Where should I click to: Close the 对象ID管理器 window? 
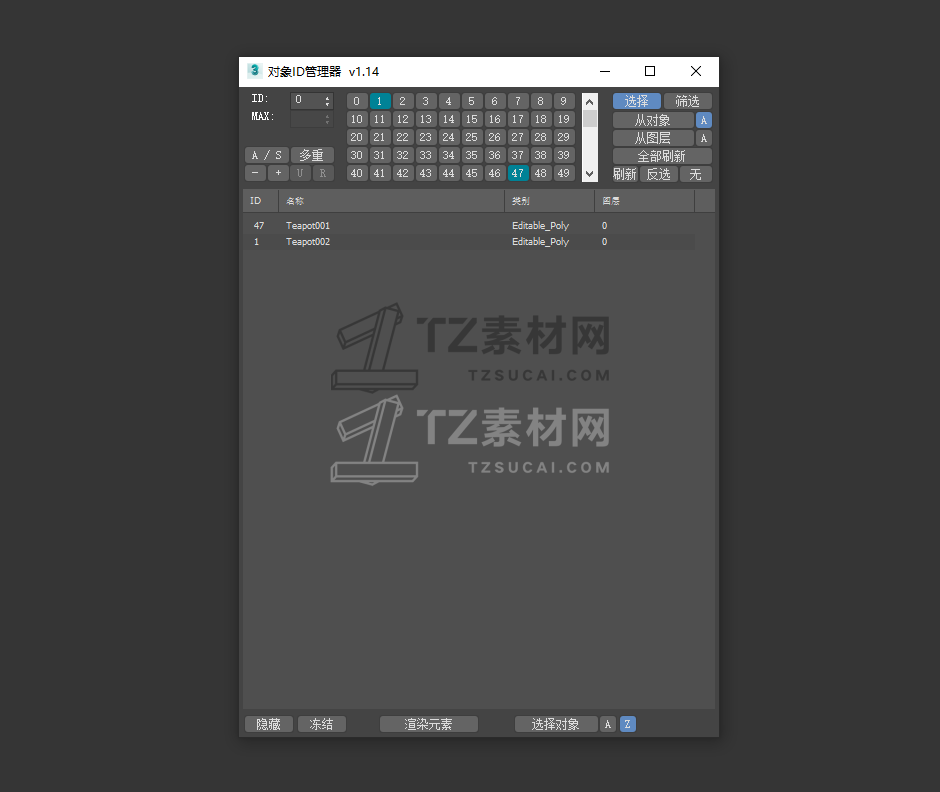click(x=695, y=71)
